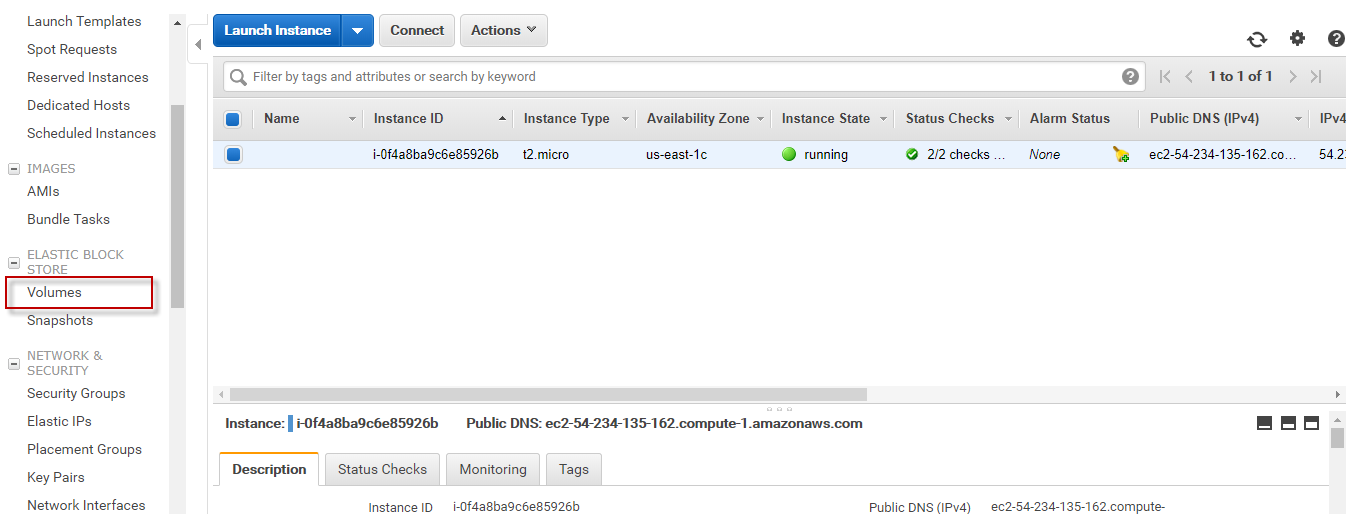Open the help question mark icon

click(1336, 39)
